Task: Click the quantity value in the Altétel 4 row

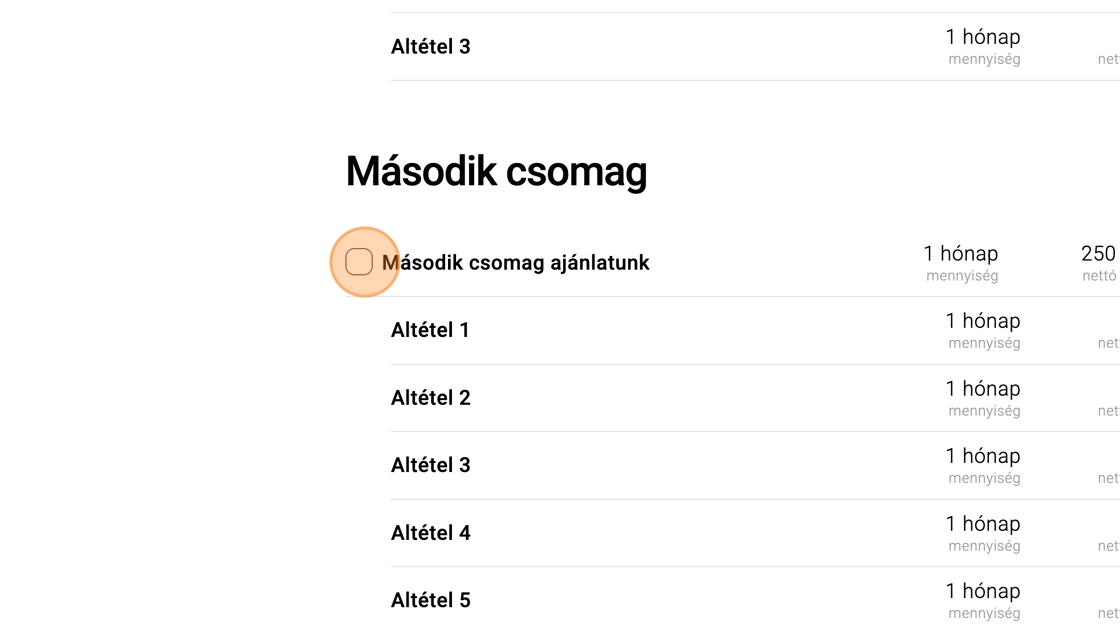Action: pos(982,524)
